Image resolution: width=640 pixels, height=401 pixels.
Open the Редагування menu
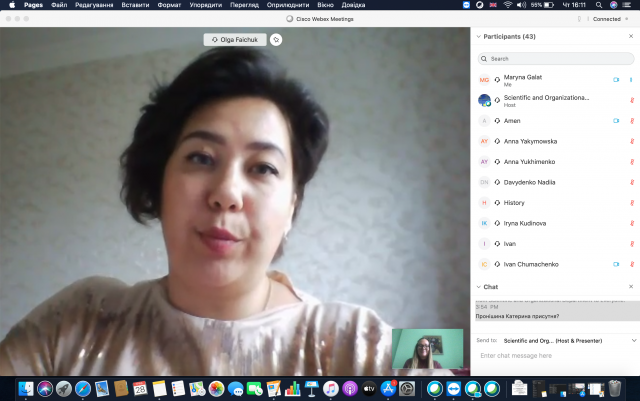click(94, 5)
